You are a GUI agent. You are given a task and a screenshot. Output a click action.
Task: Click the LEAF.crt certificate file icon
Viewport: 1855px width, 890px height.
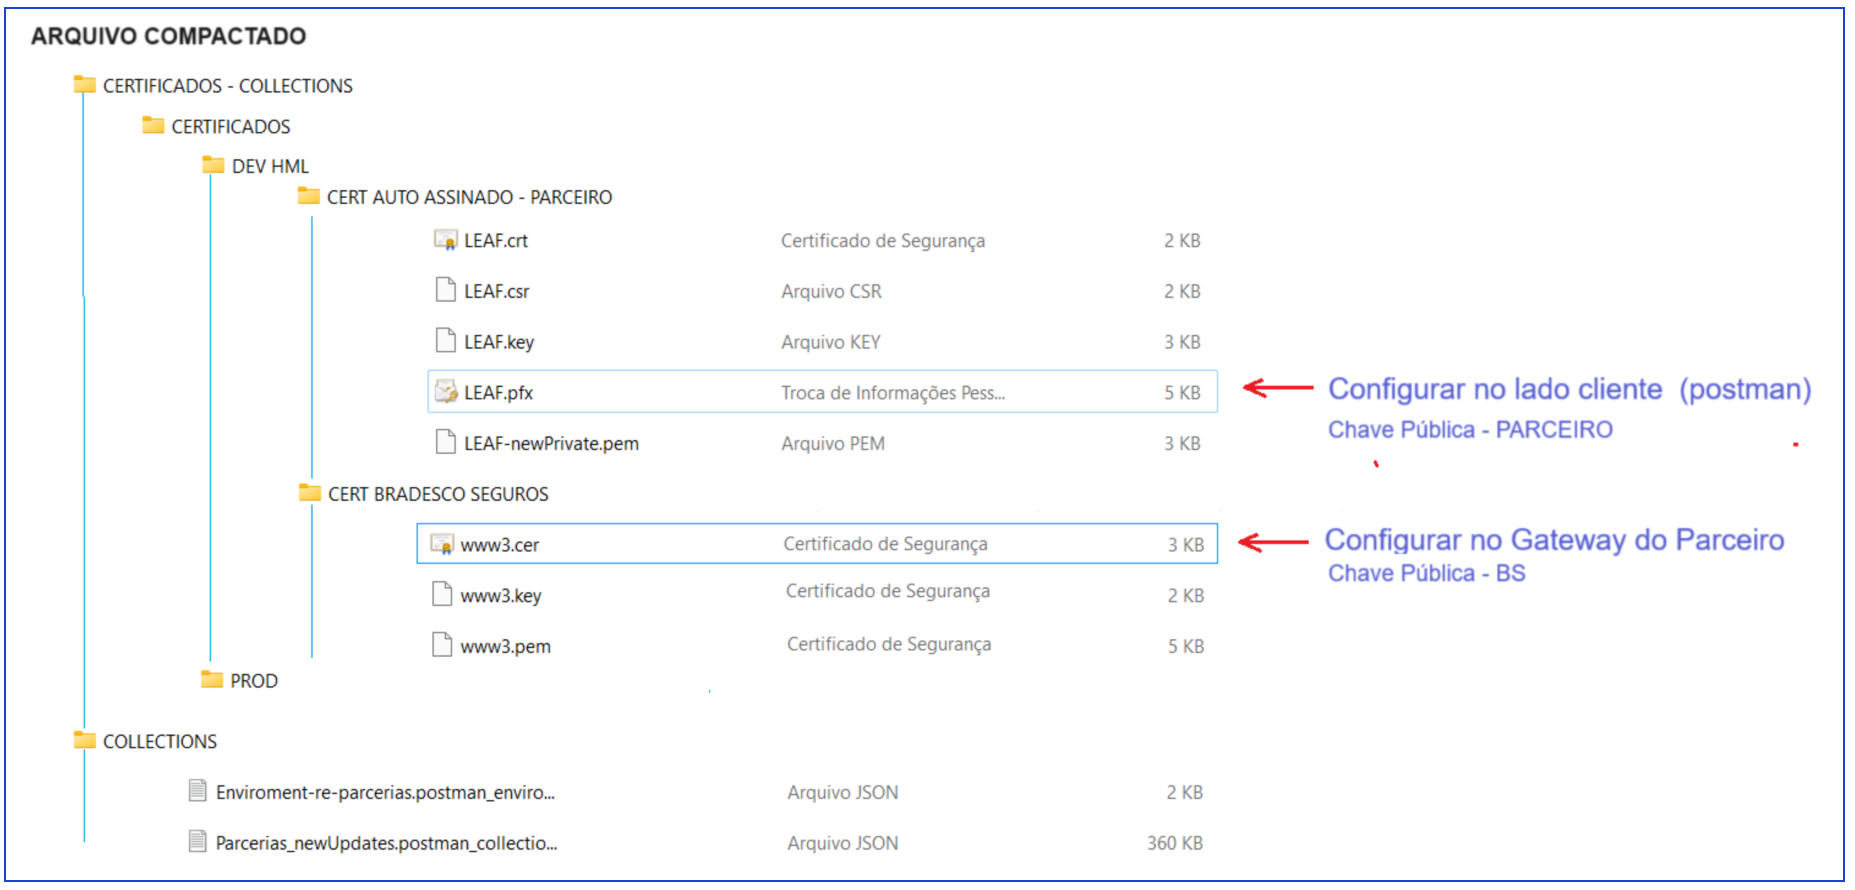[445, 240]
